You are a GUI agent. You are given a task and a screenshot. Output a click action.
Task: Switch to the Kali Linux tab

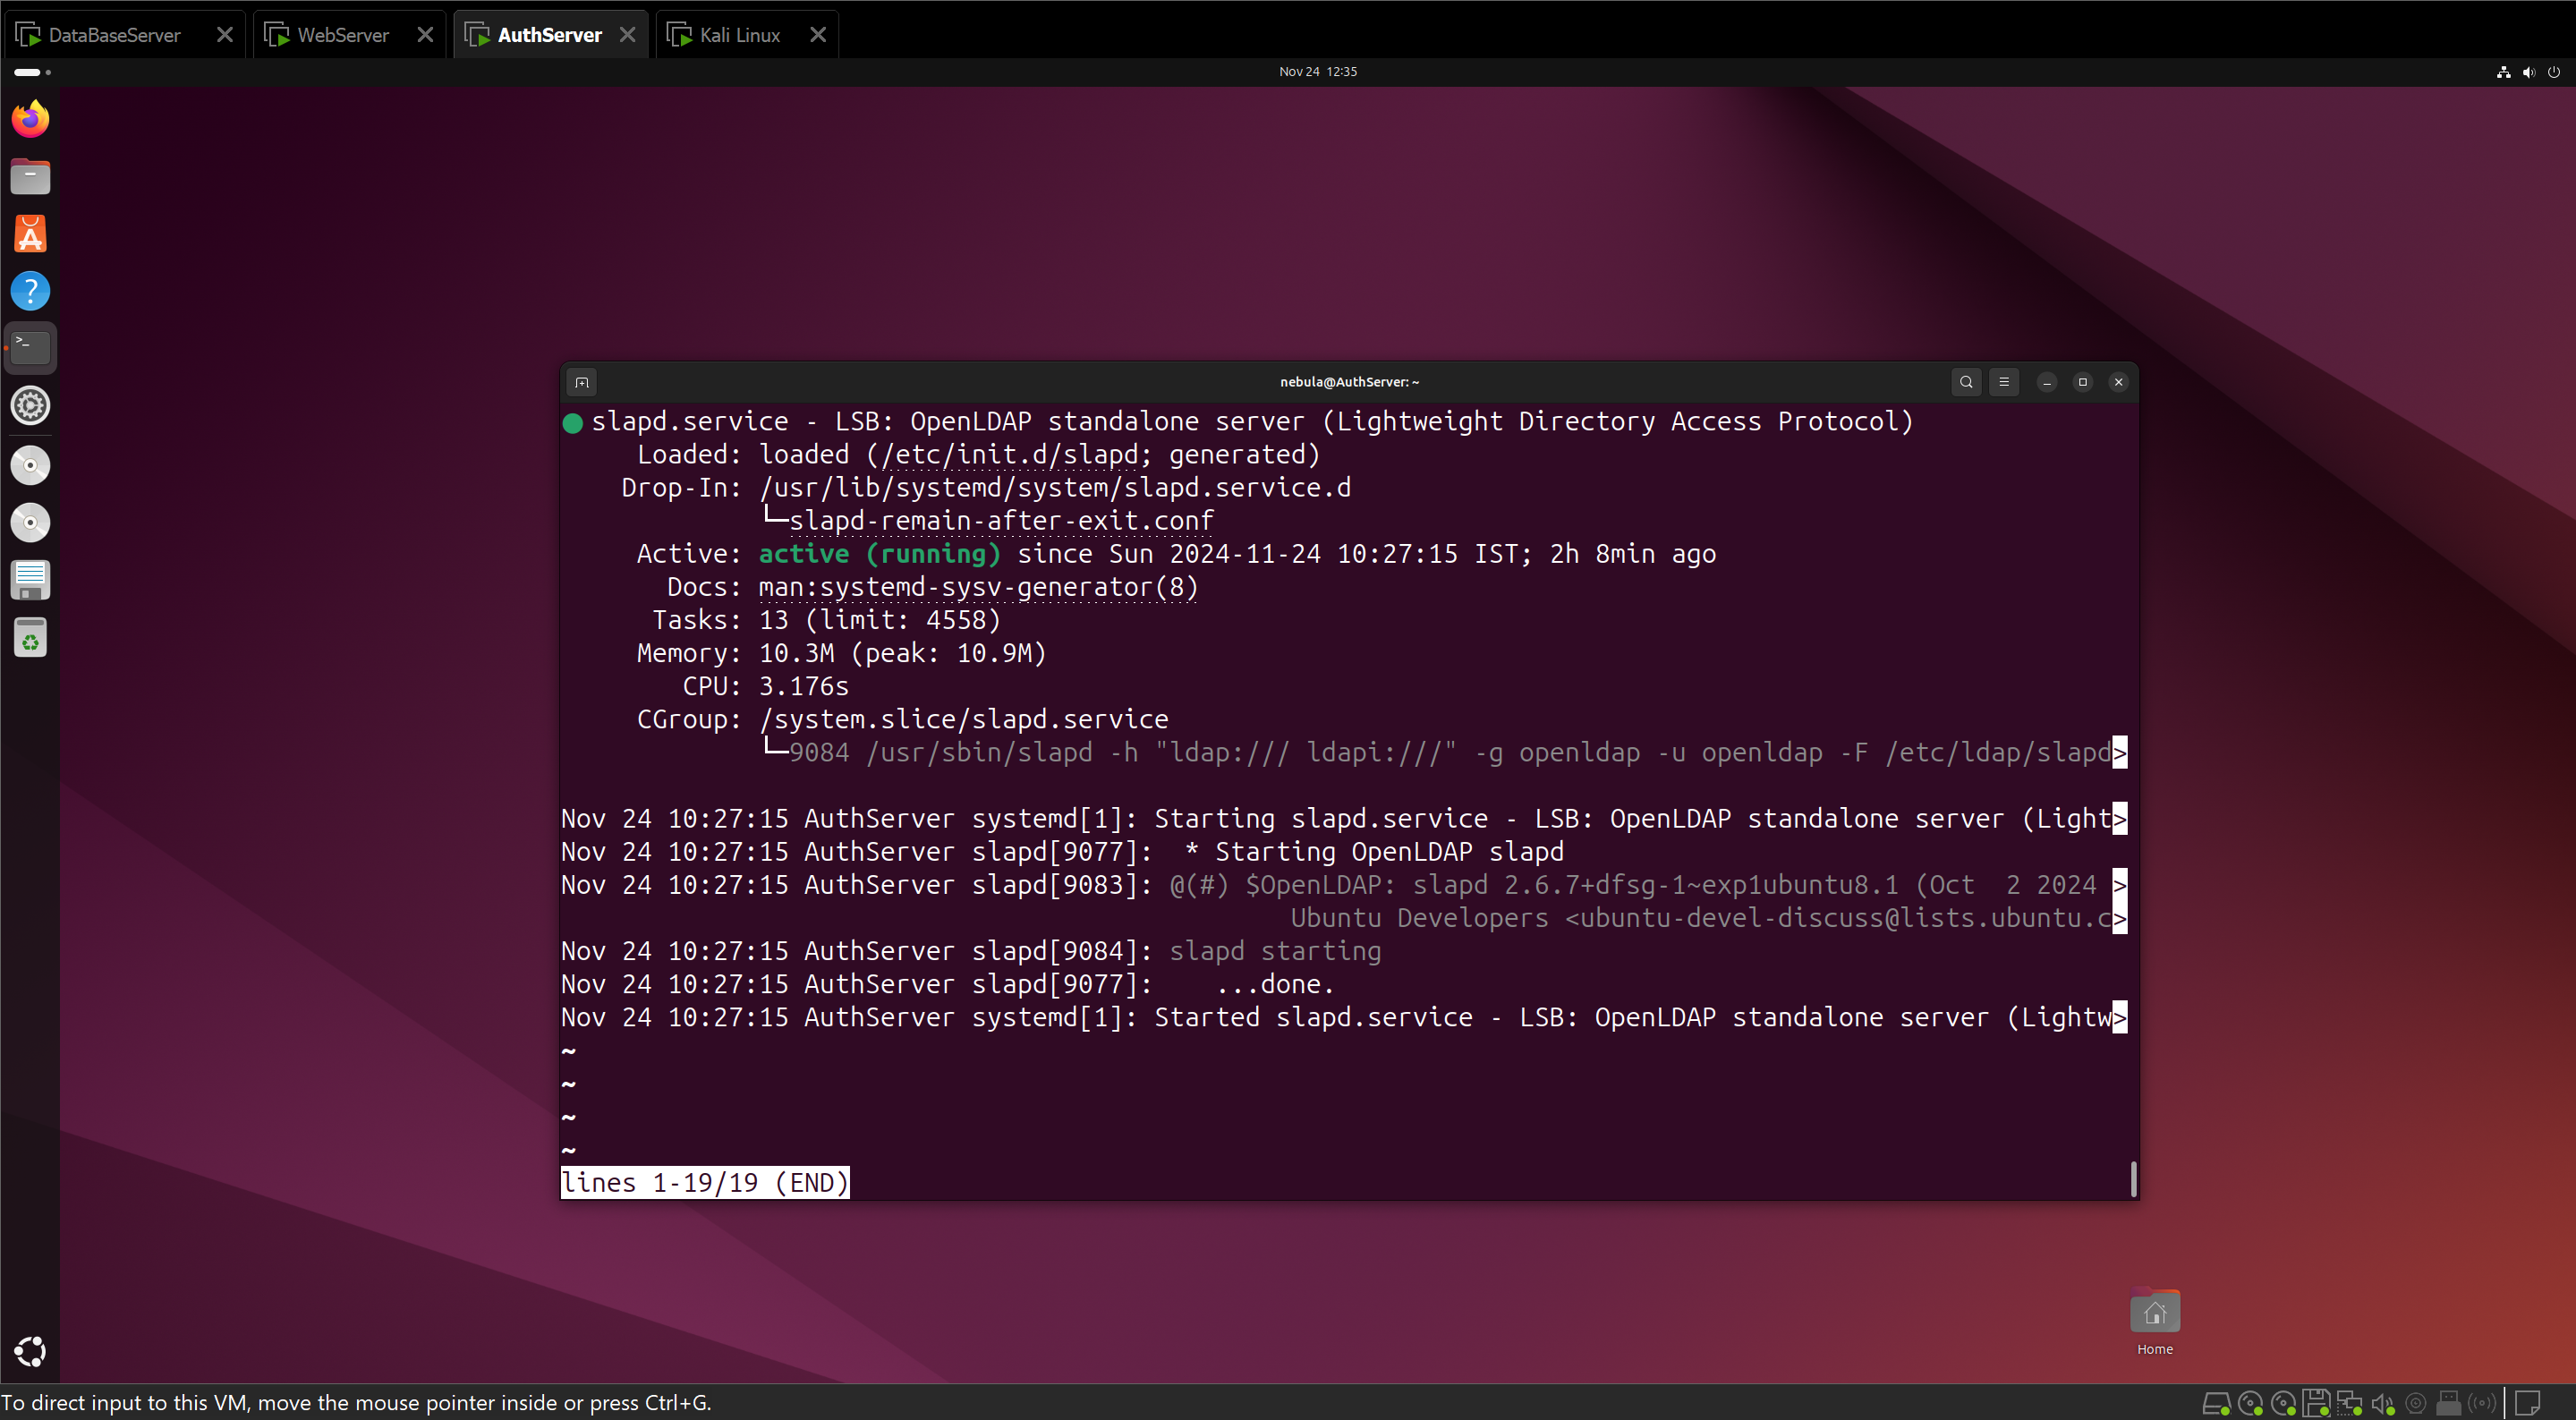click(x=739, y=35)
